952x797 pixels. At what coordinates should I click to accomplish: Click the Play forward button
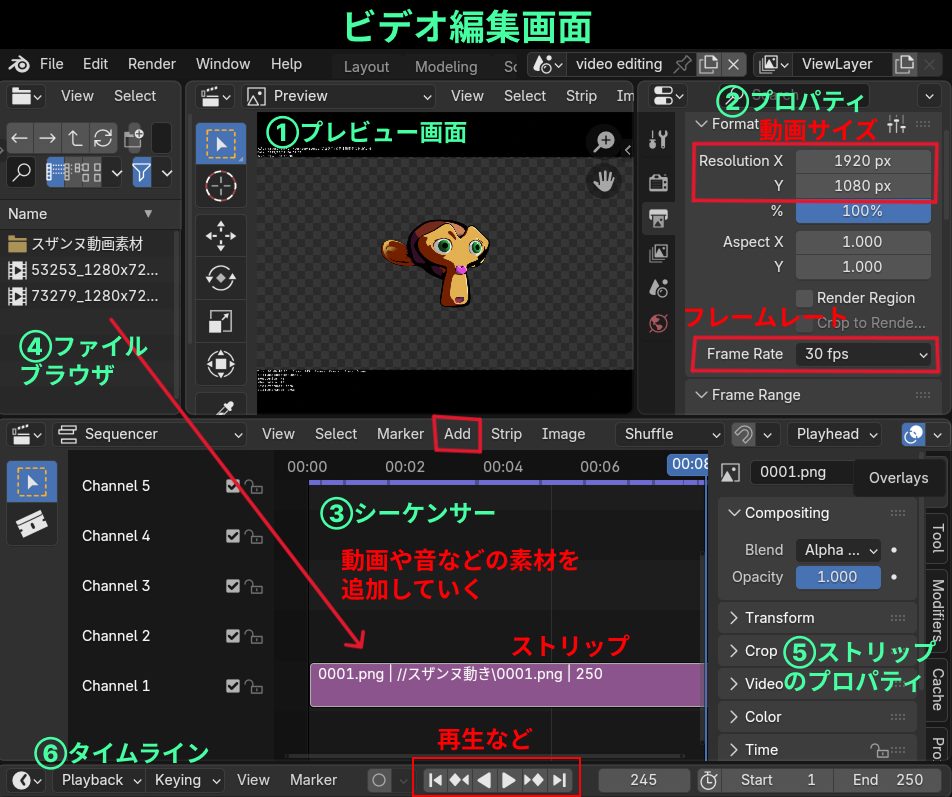tap(508, 780)
